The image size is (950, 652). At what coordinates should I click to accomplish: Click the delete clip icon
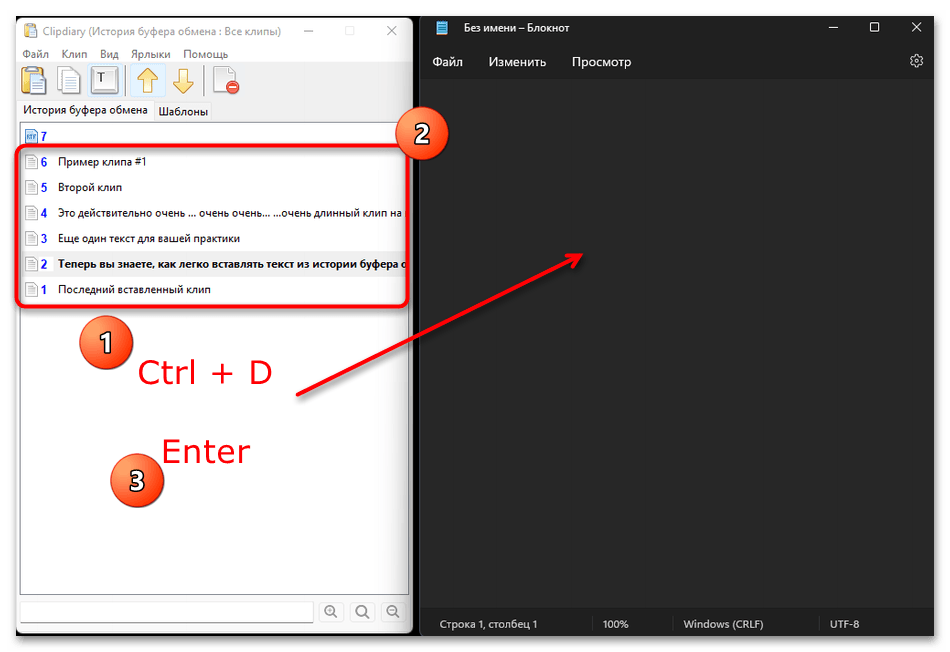(x=226, y=81)
